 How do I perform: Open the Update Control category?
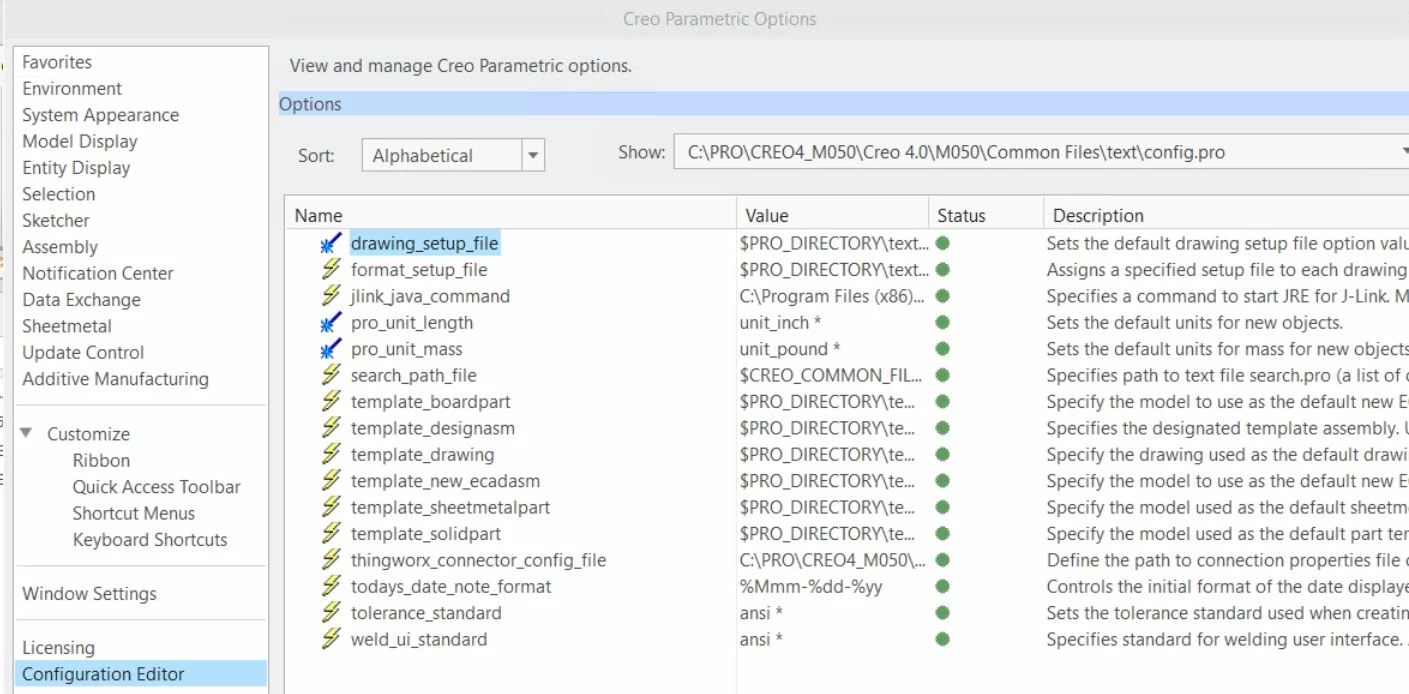coord(83,352)
